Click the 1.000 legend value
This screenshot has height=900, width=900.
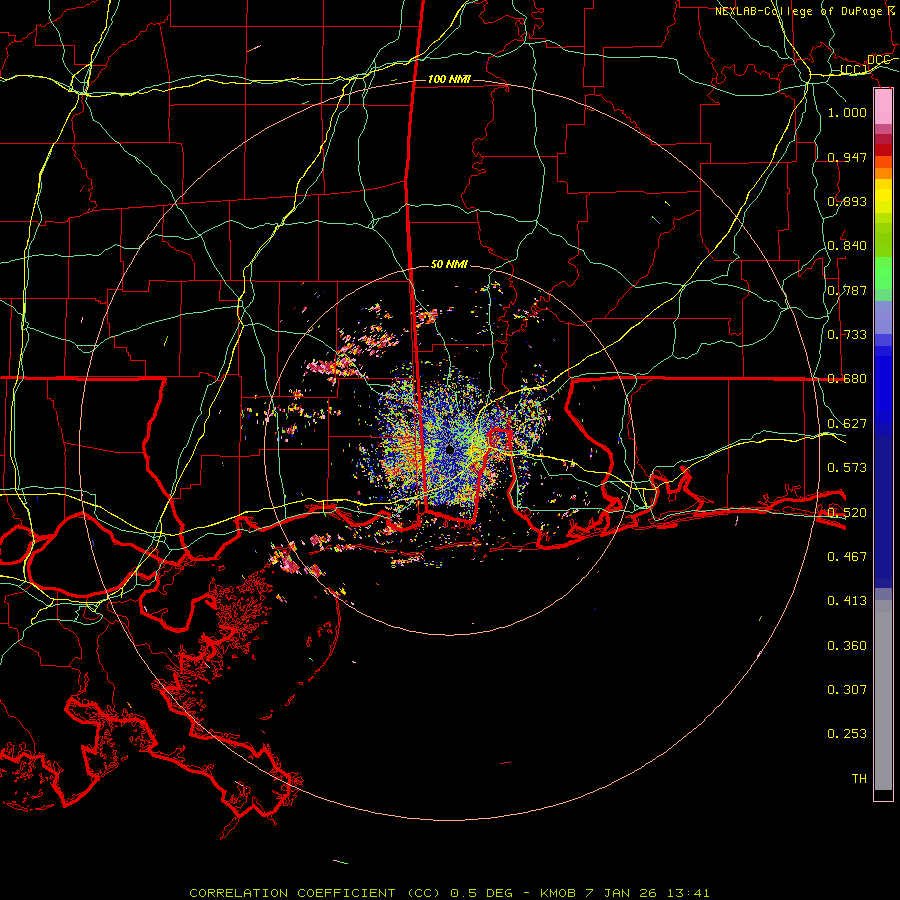847,112
